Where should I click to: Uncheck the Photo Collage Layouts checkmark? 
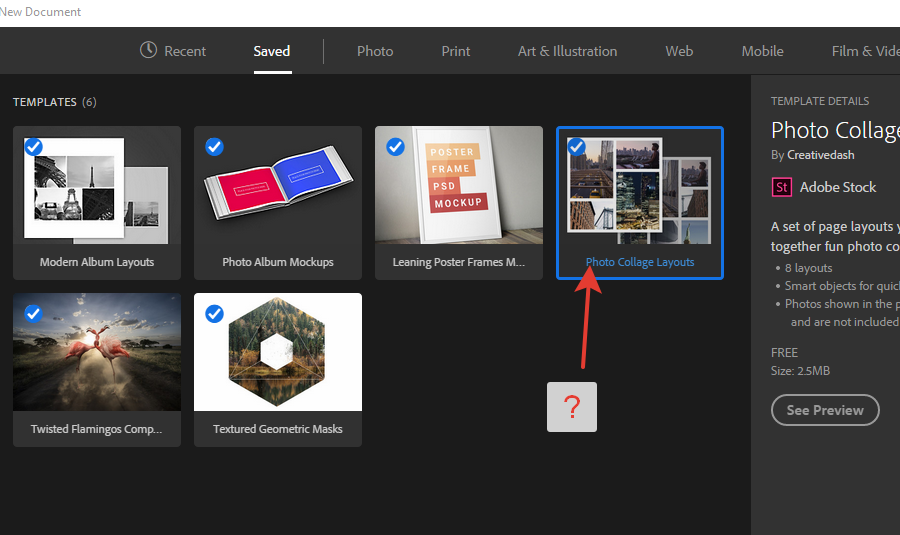576,147
